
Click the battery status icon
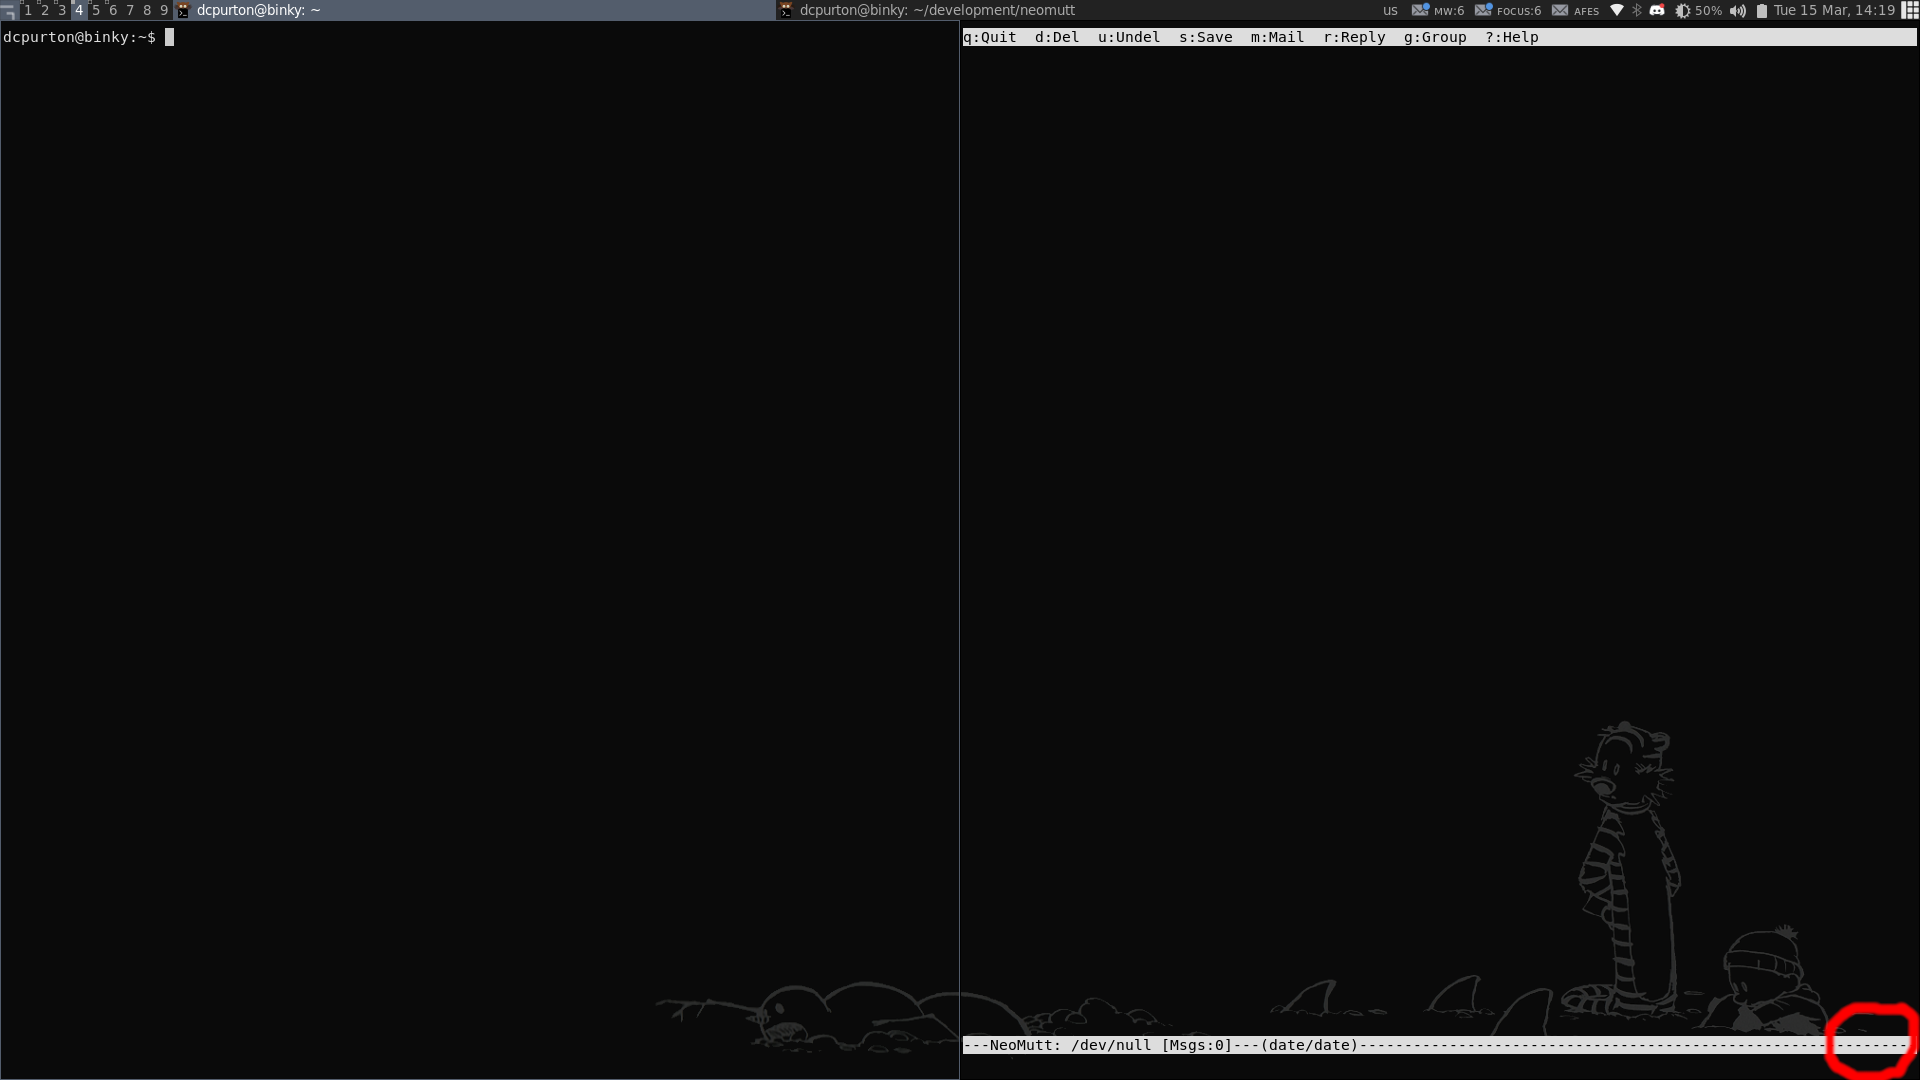[x=1761, y=10]
